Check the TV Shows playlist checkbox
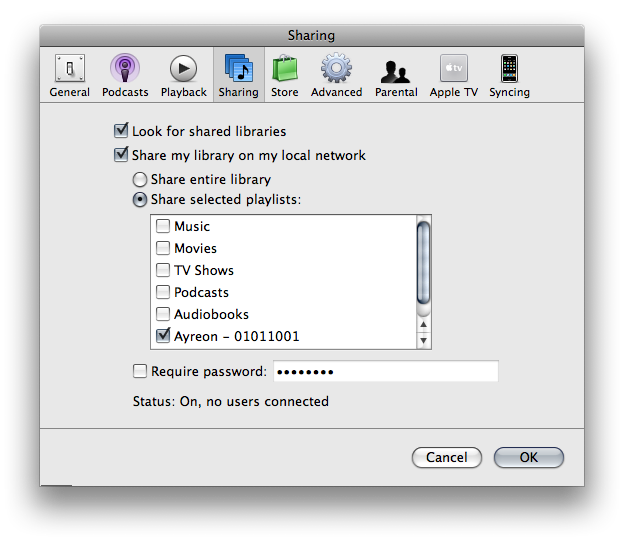 click(x=163, y=270)
